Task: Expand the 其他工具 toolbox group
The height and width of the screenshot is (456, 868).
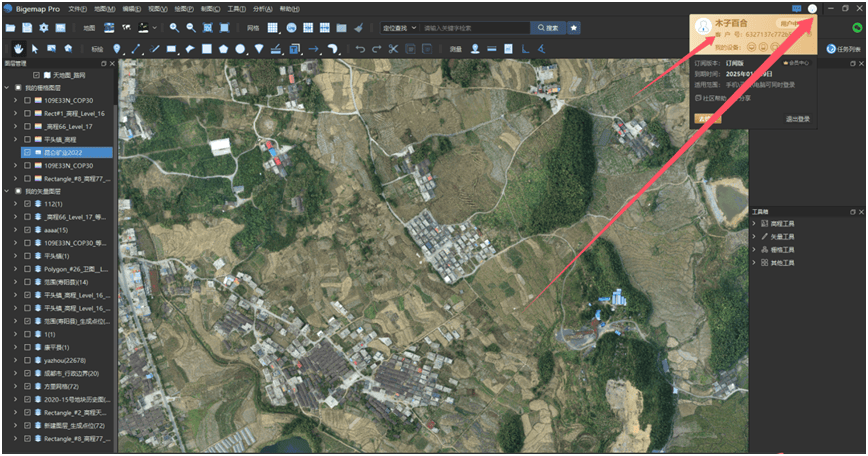Action: (754, 263)
